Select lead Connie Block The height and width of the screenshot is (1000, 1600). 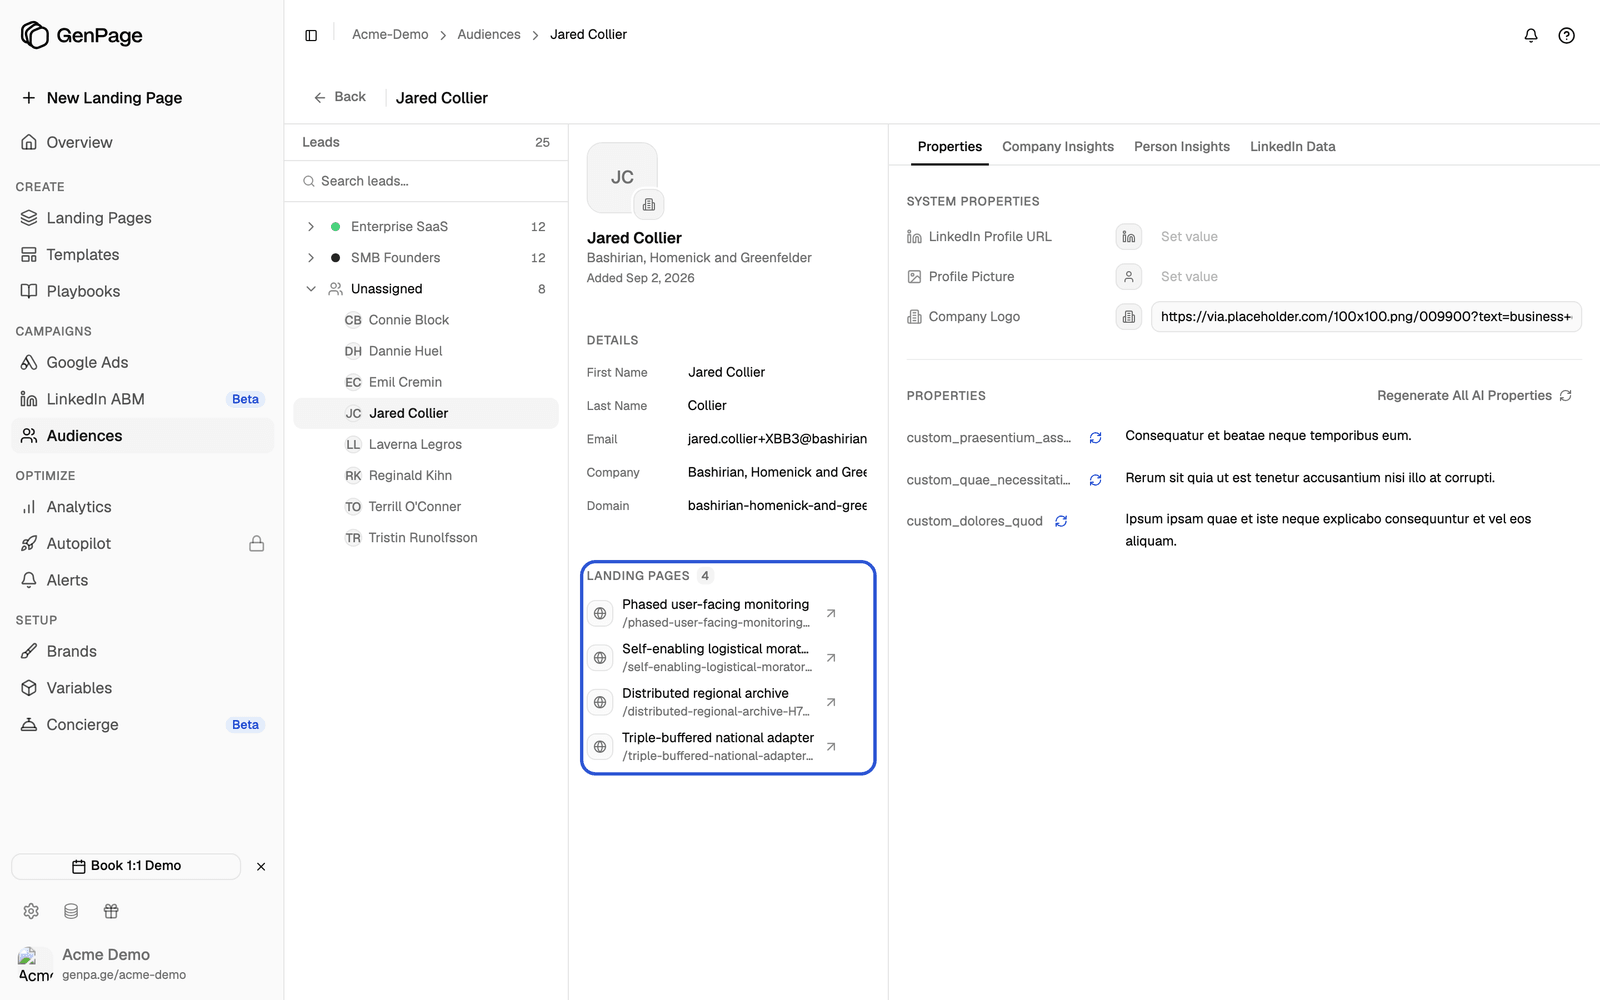tap(426, 320)
